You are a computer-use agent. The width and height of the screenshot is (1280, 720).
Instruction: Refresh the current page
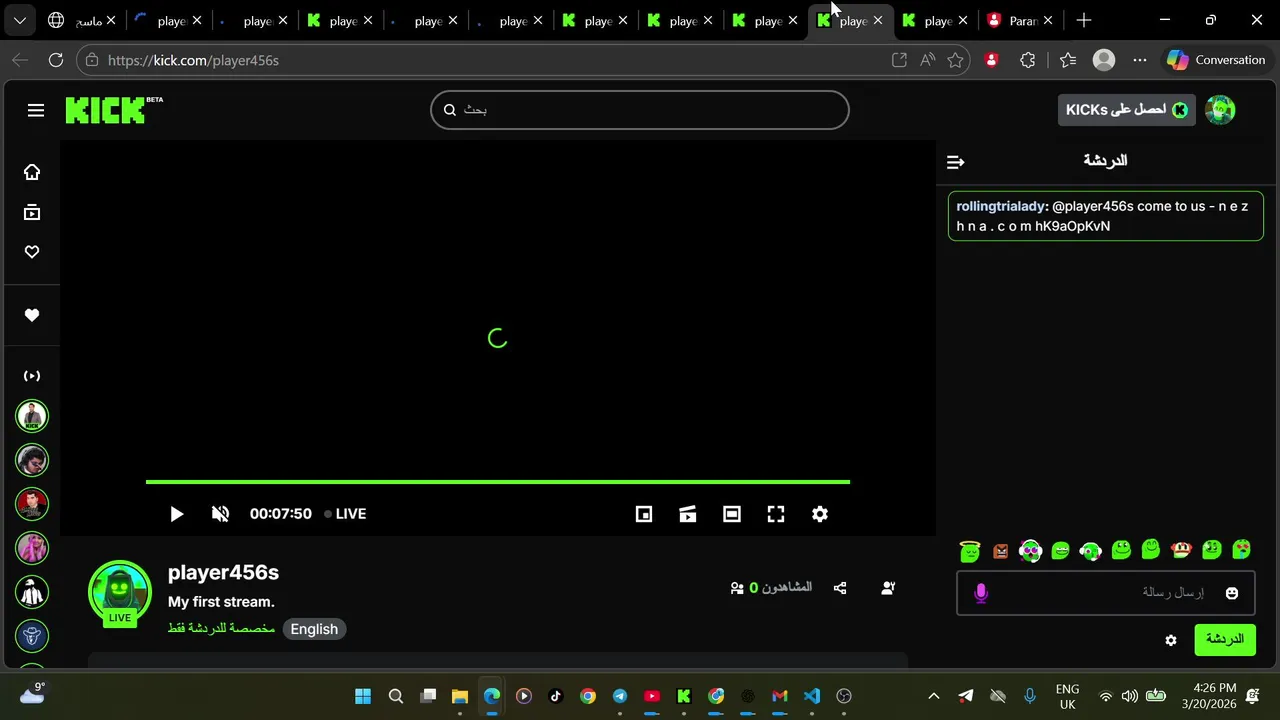[x=56, y=60]
